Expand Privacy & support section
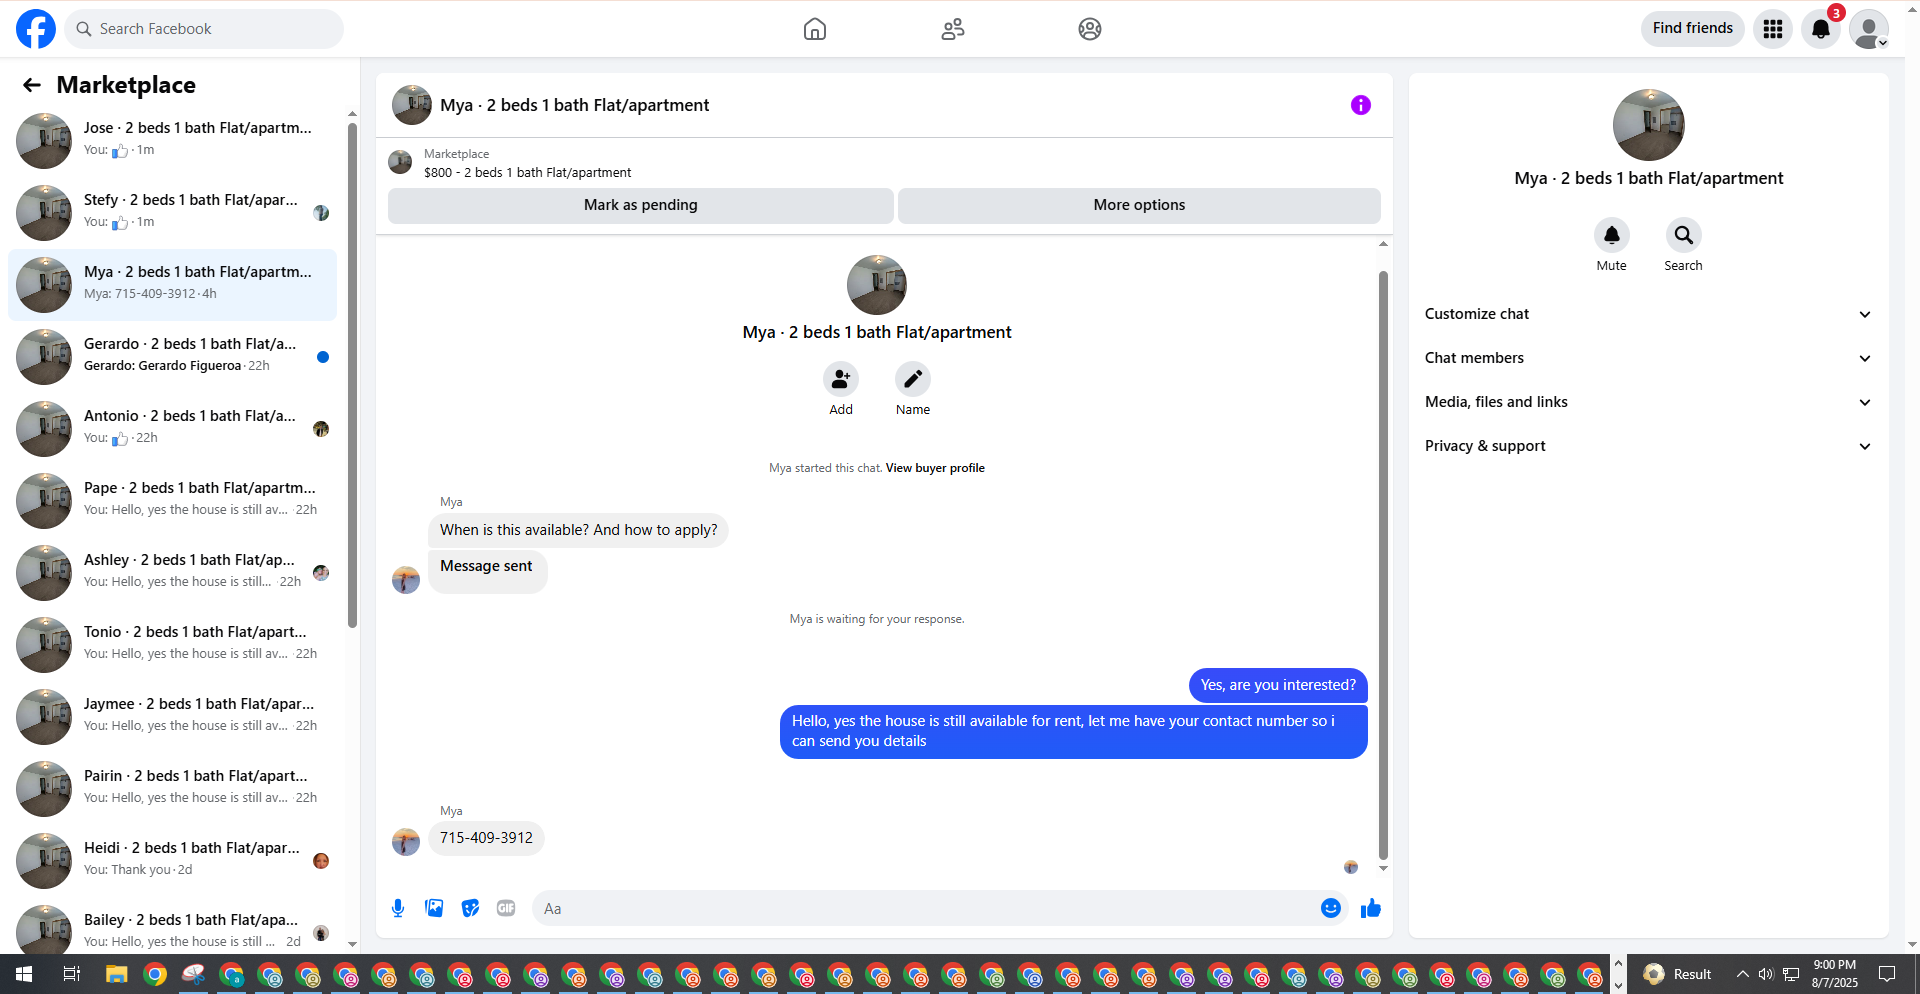The width and height of the screenshot is (1920, 994). [1648, 446]
